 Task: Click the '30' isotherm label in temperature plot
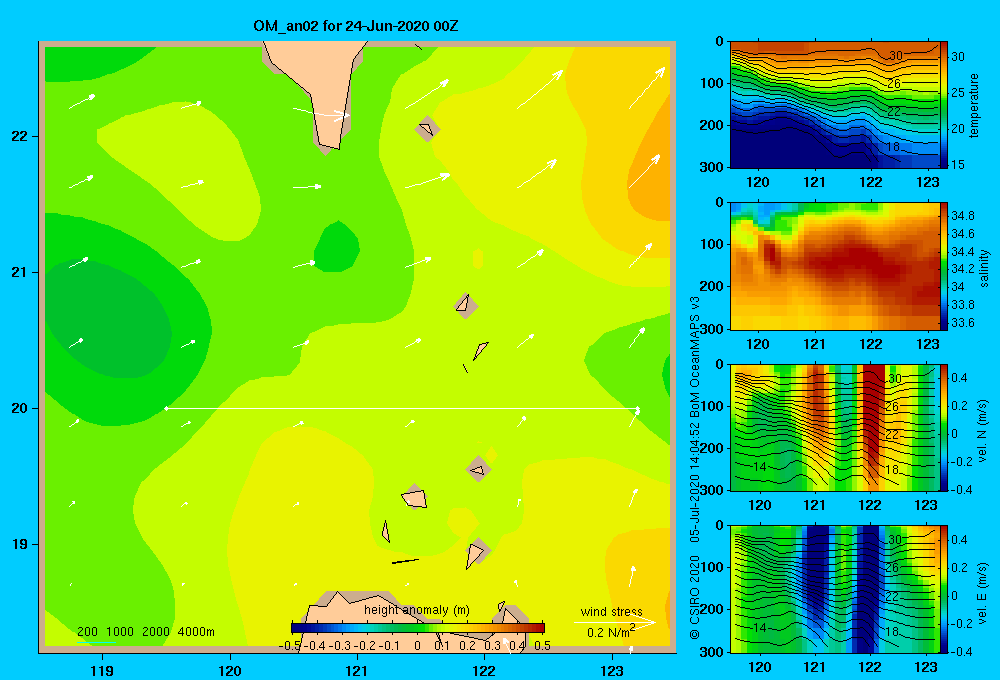click(895, 55)
